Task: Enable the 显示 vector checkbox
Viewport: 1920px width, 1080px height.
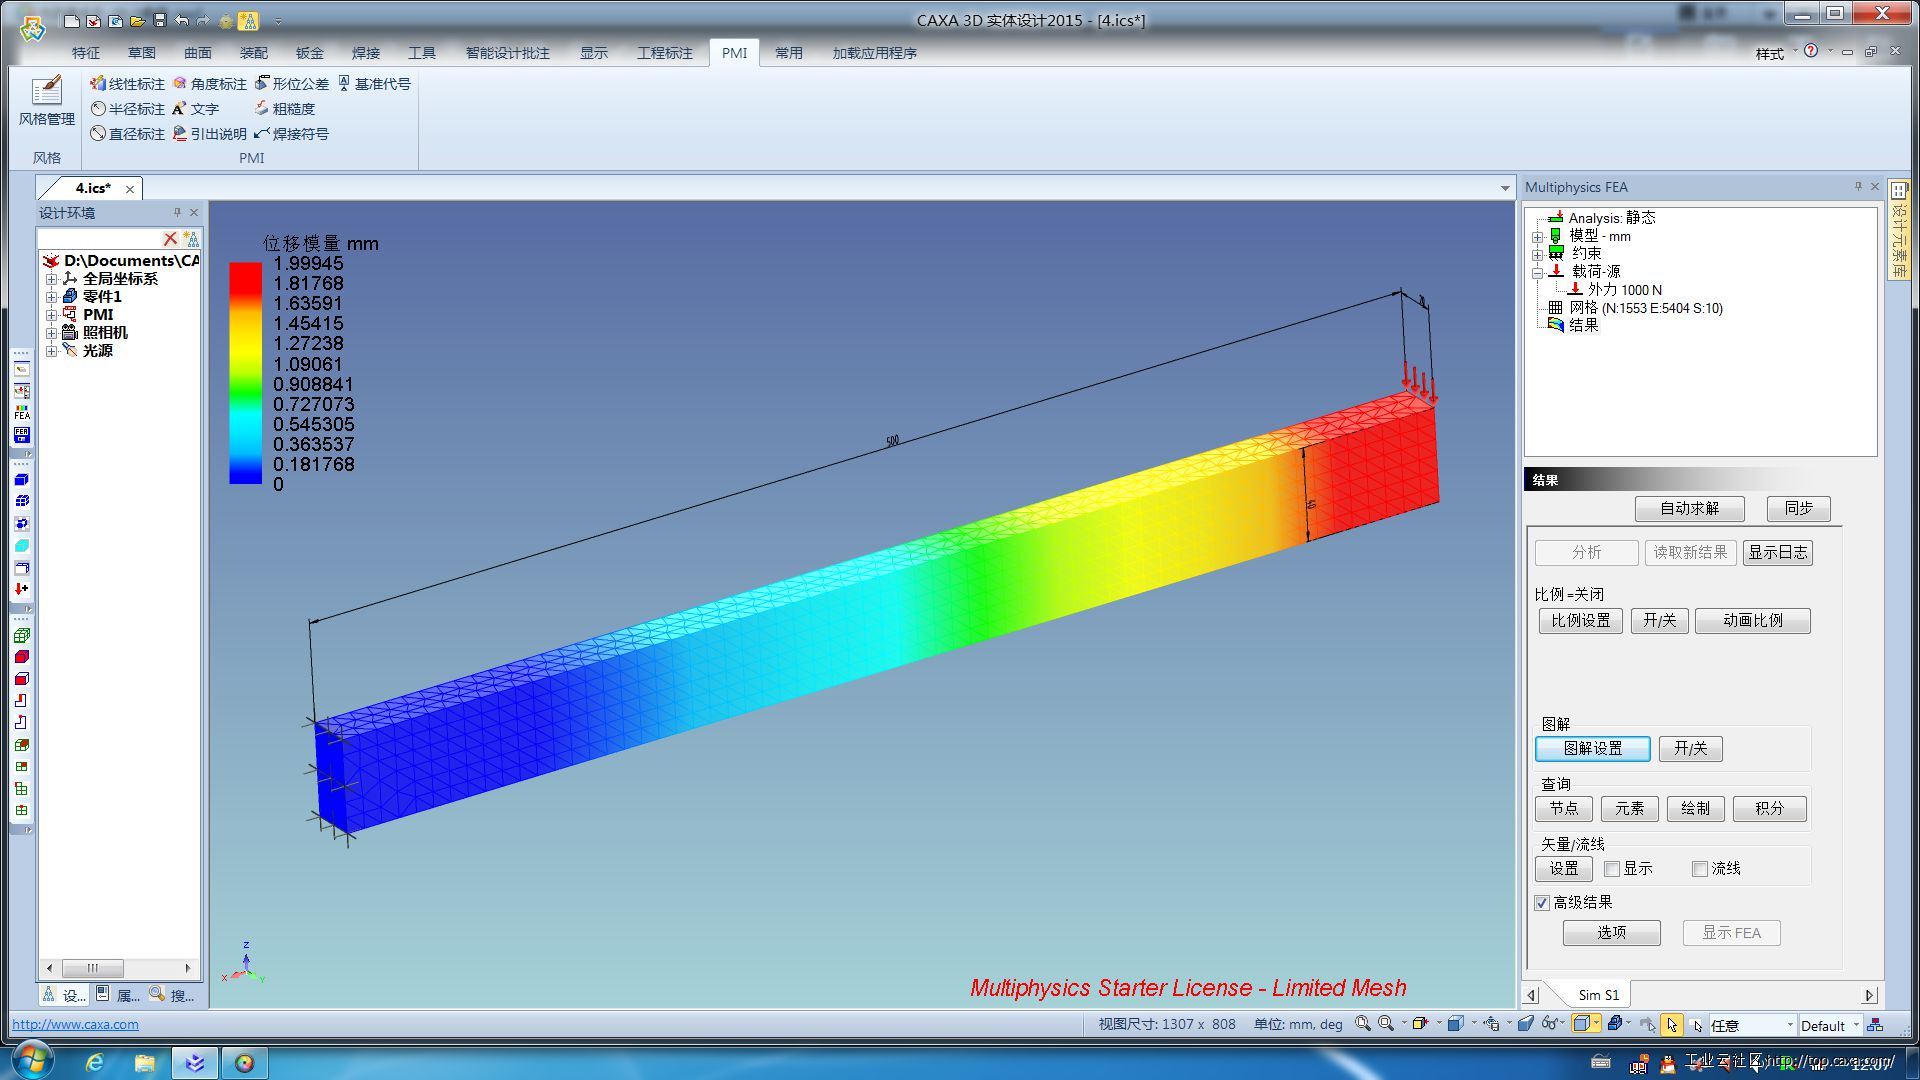Action: (x=1612, y=869)
